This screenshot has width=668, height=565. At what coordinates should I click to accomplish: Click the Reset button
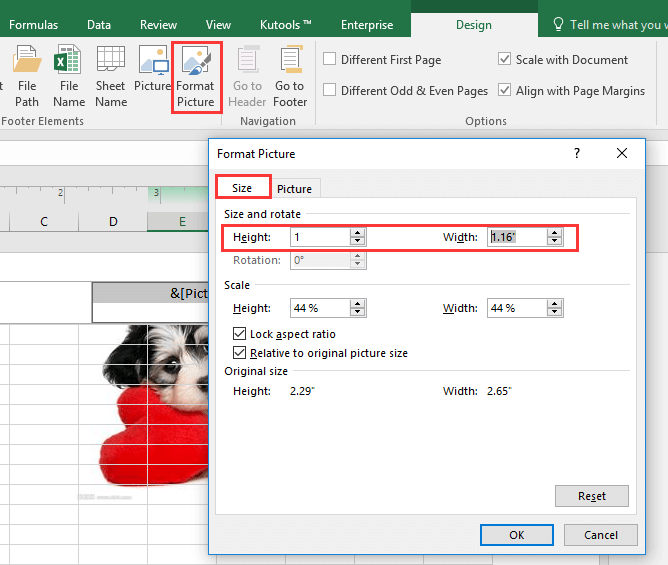point(591,496)
